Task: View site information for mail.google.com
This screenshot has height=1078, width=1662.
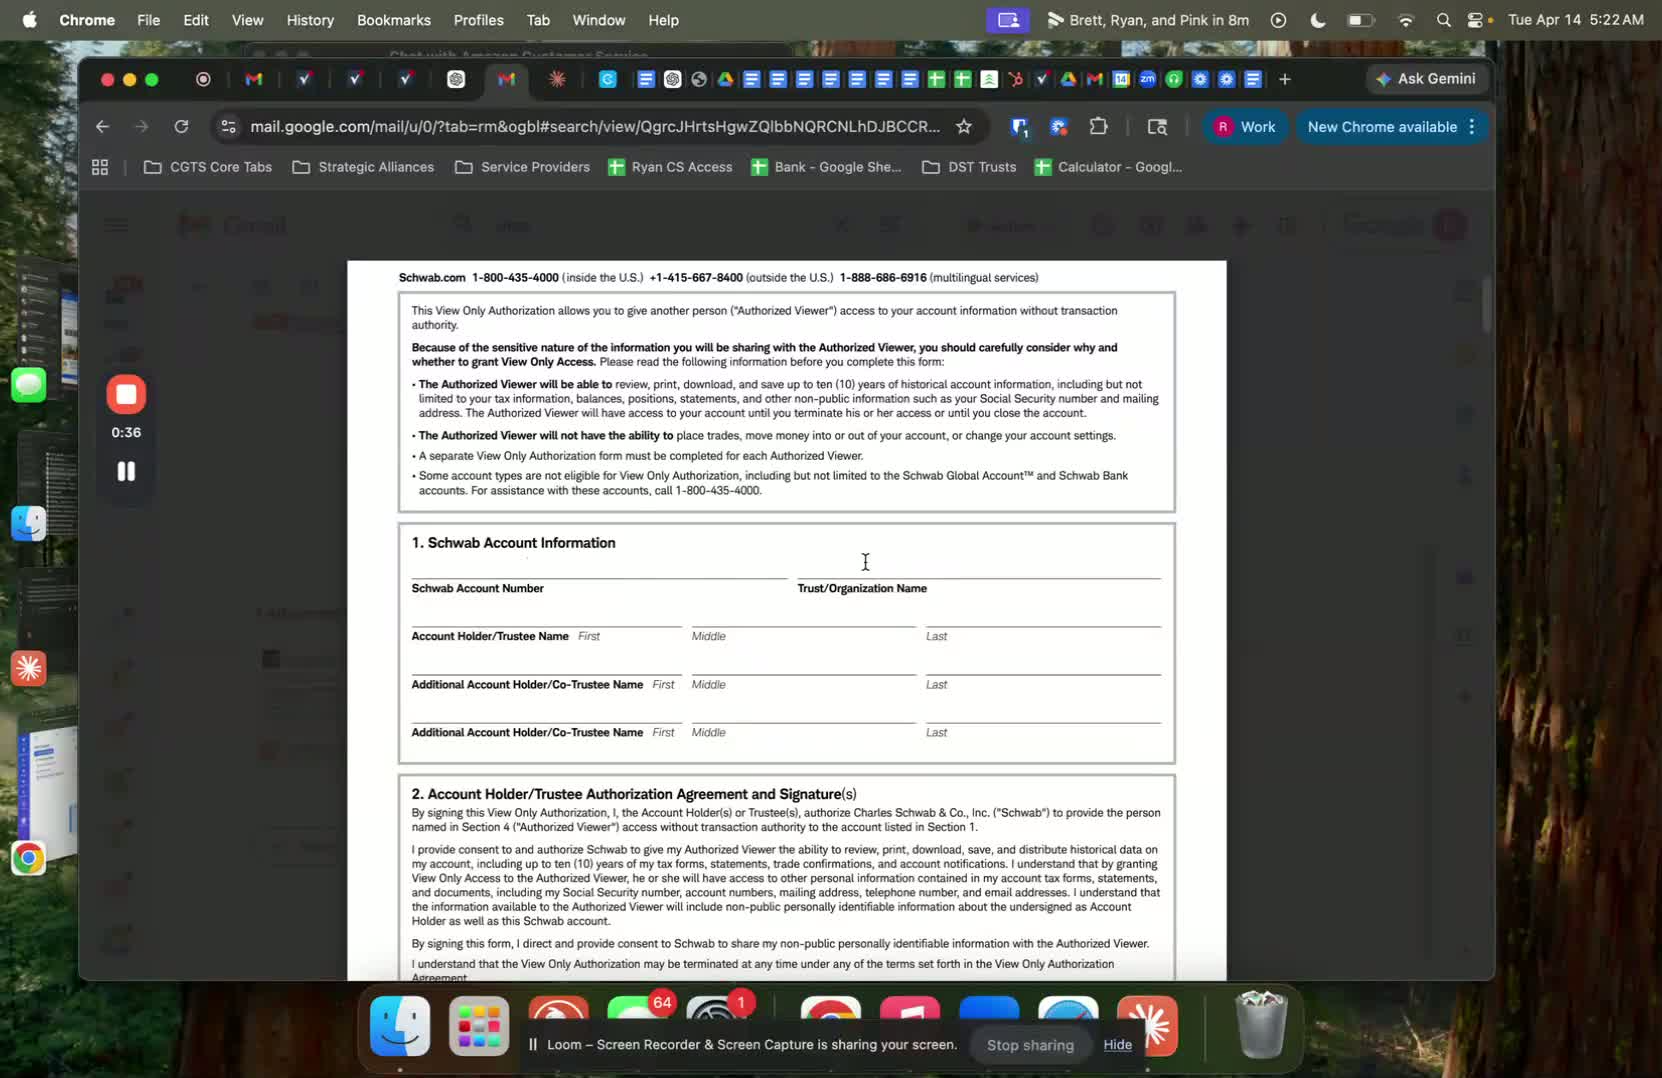Action: [x=228, y=127]
